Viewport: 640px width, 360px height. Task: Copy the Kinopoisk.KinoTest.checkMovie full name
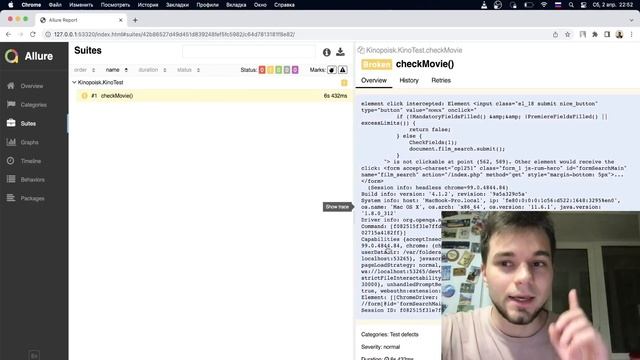(x=361, y=50)
